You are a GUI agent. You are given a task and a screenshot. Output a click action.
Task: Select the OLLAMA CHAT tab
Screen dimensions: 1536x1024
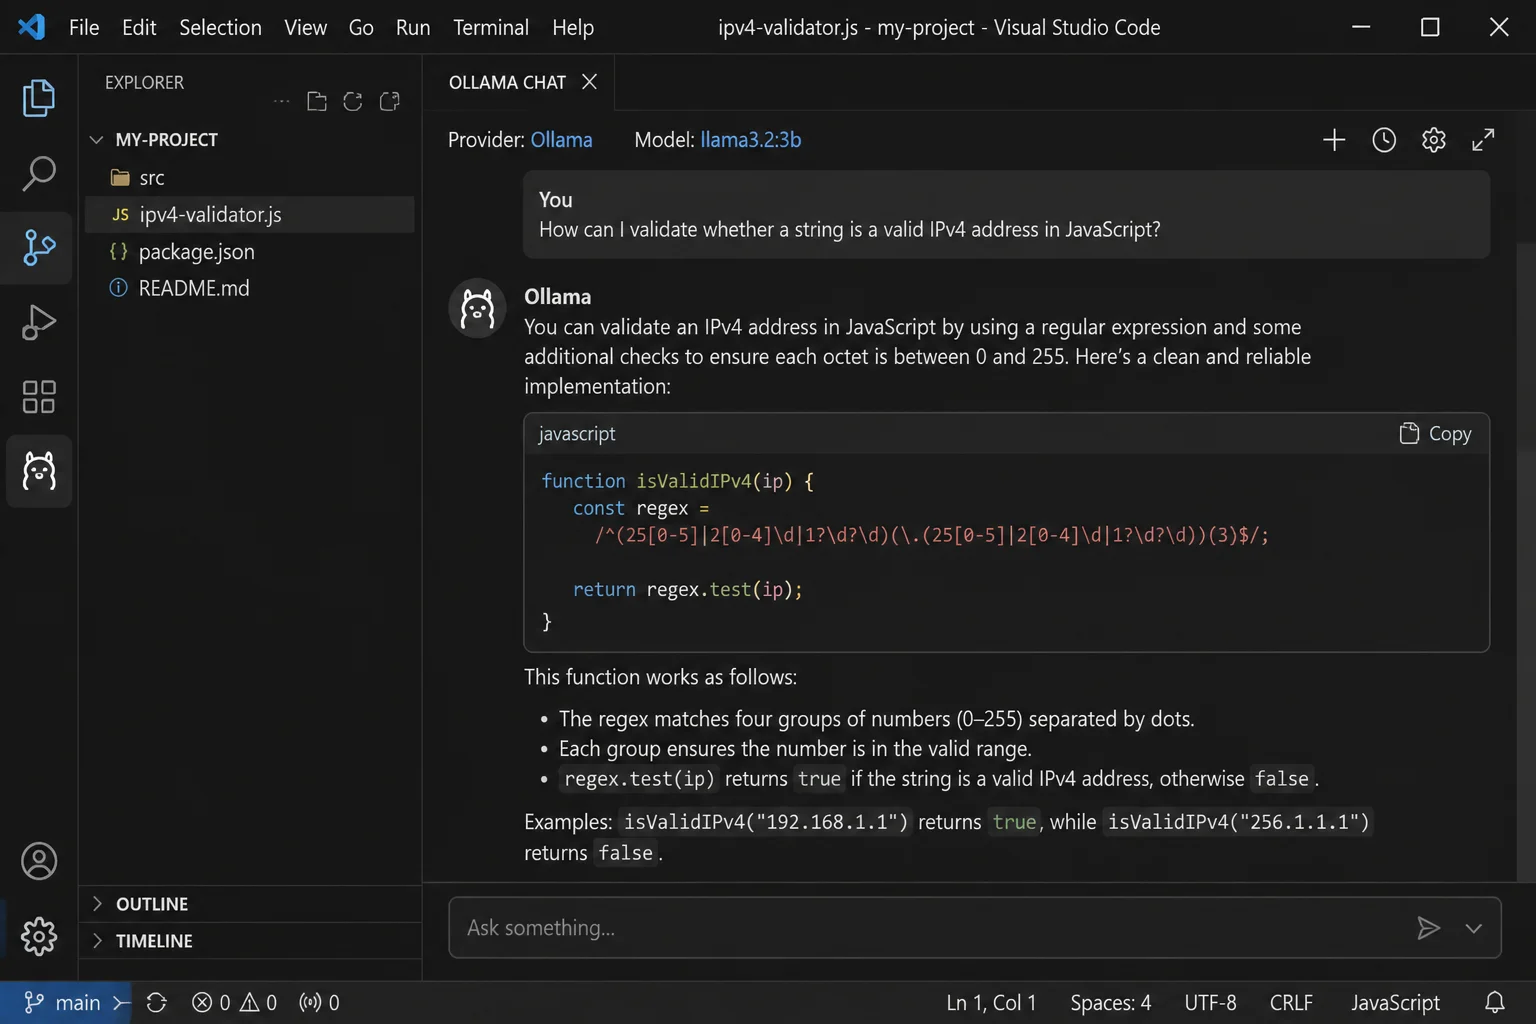(507, 82)
